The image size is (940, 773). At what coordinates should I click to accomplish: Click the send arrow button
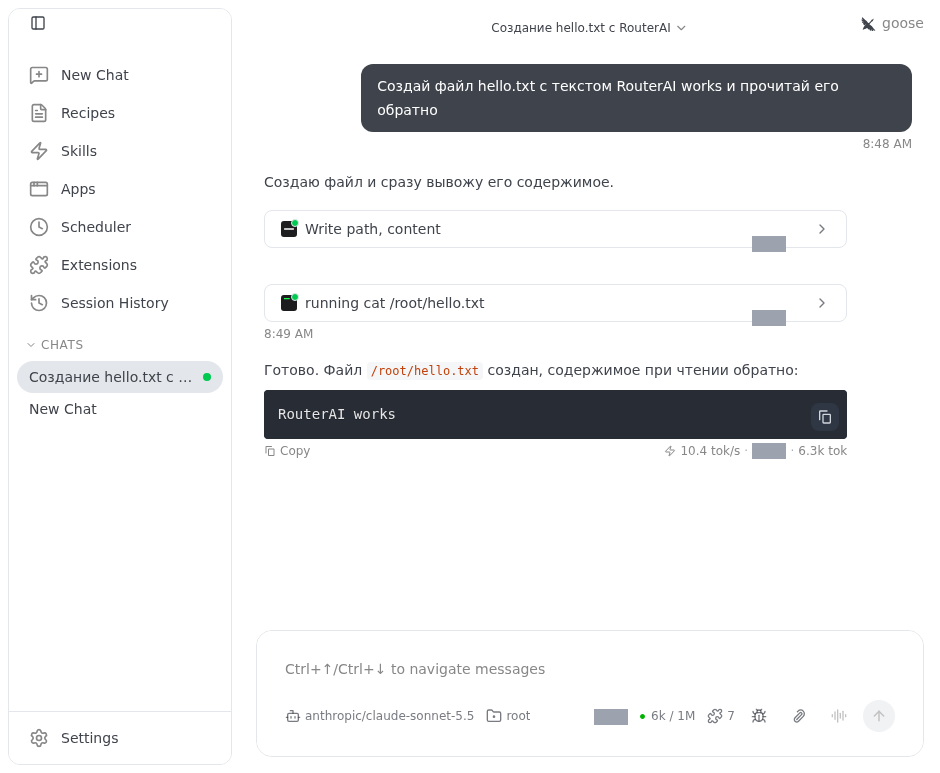[x=879, y=716]
